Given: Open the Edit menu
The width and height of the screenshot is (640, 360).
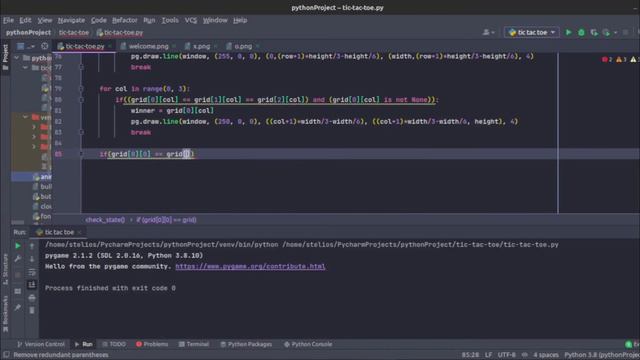Looking at the screenshot, I should [x=25, y=20].
